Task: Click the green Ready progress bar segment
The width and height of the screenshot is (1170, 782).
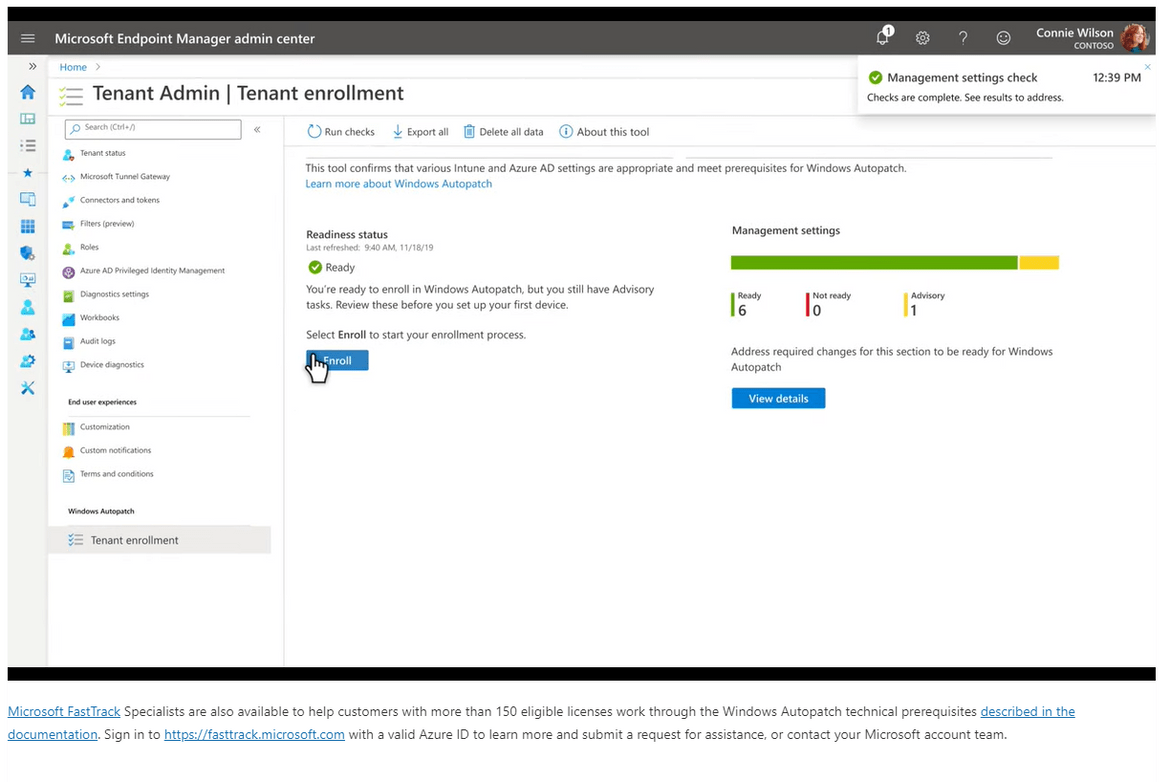Action: pyautogui.click(x=874, y=263)
